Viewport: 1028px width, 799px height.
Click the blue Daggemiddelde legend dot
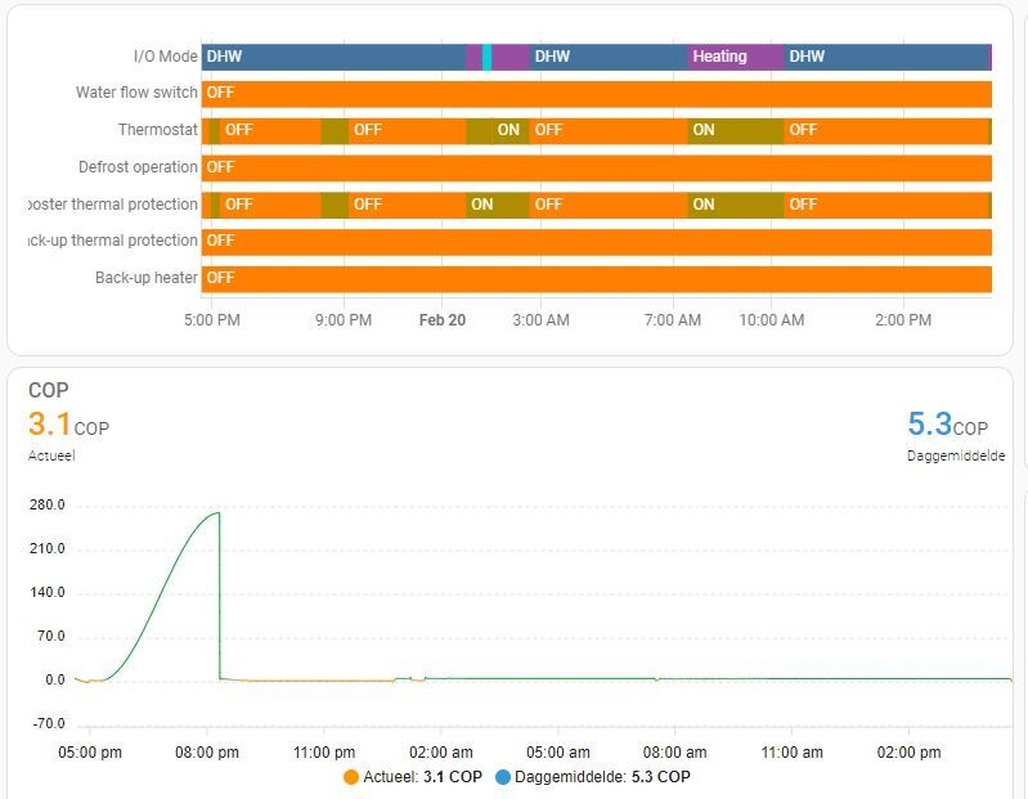503,777
